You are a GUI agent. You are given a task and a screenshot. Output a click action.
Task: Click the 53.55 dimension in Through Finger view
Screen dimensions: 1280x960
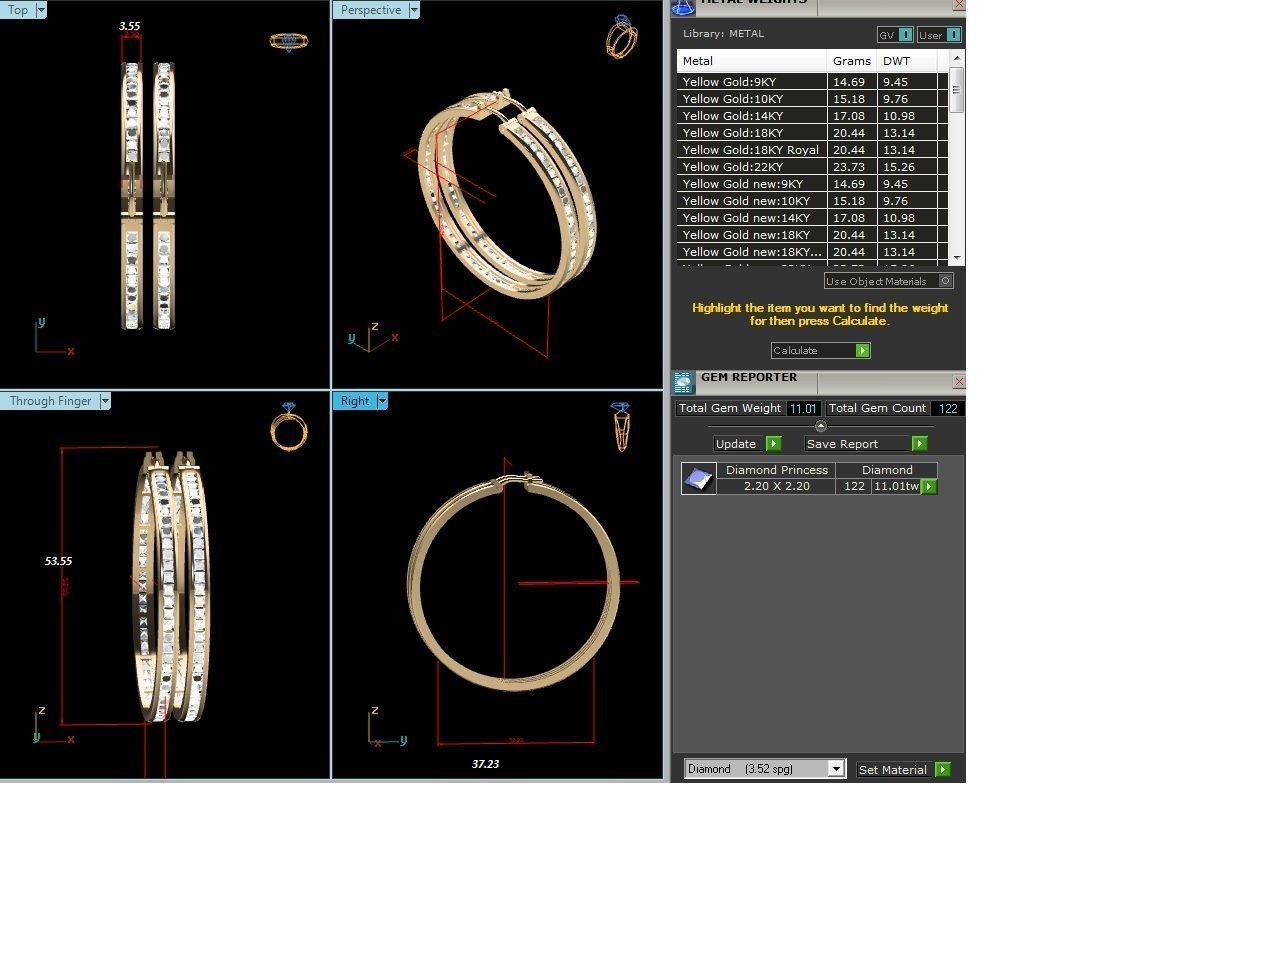[58, 561]
